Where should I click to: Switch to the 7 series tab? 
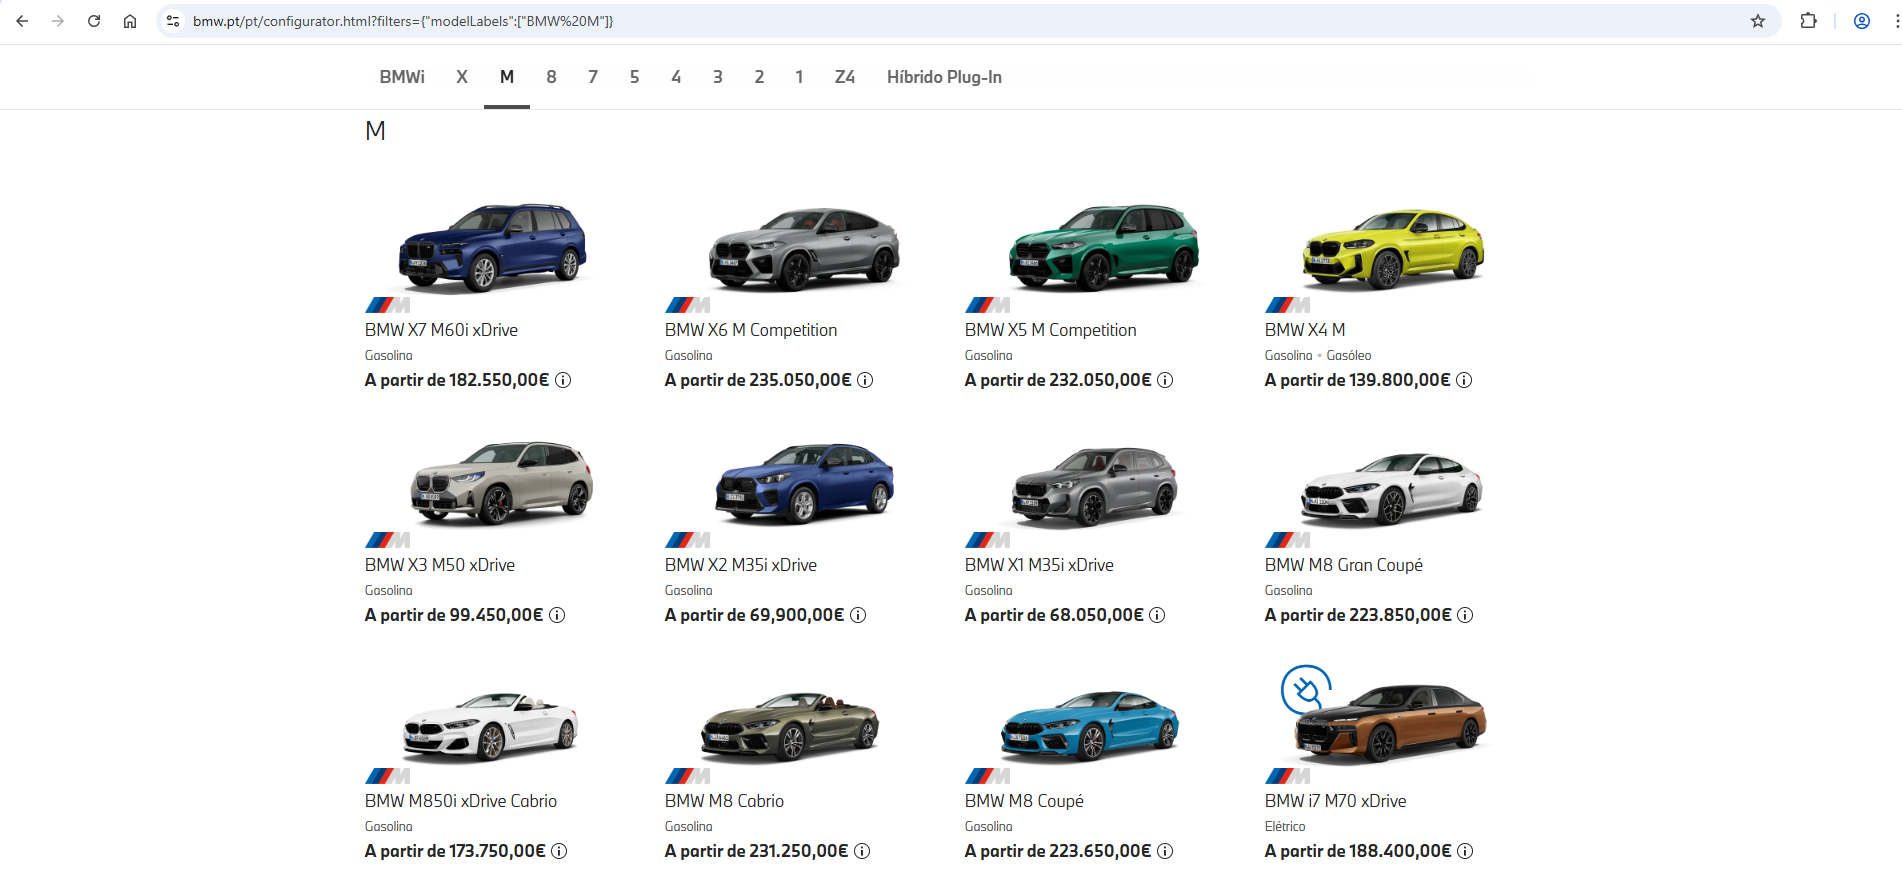[x=593, y=77]
